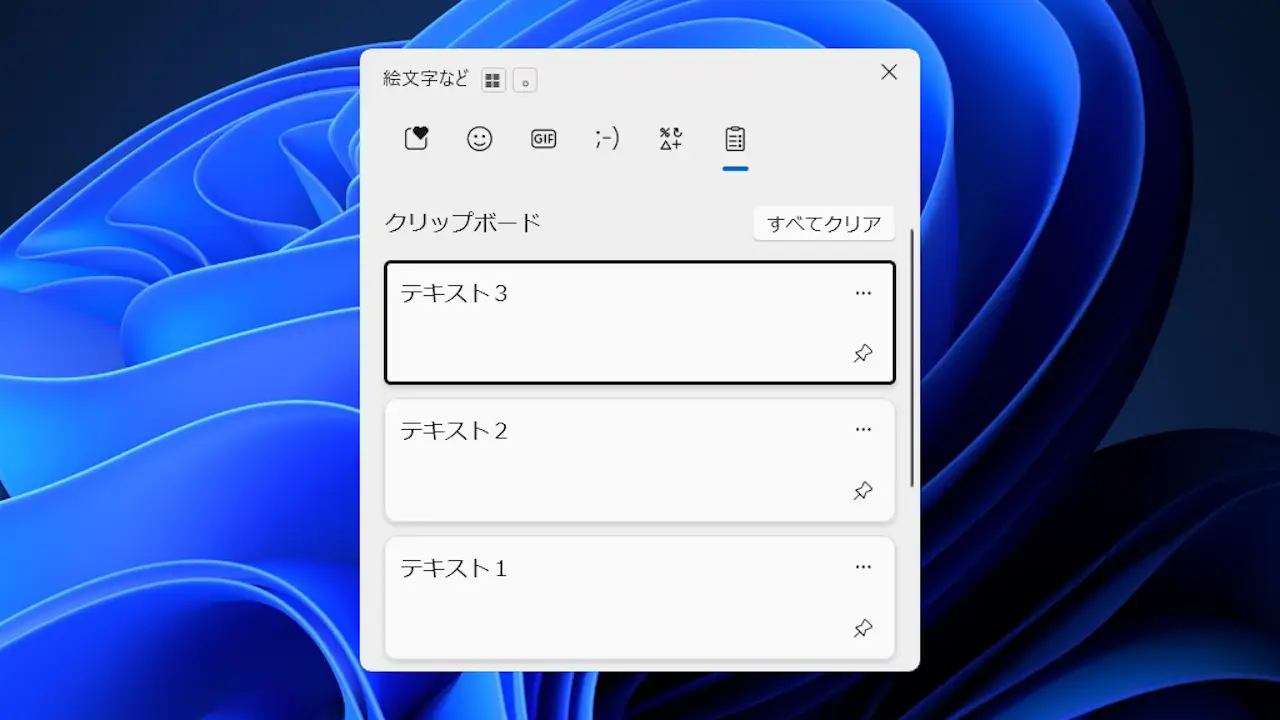Pin the テキスト２ clipboard item
Image resolution: width=1280 pixels, height=720 pixels.
pyautogui.click(x=863, y=491)
